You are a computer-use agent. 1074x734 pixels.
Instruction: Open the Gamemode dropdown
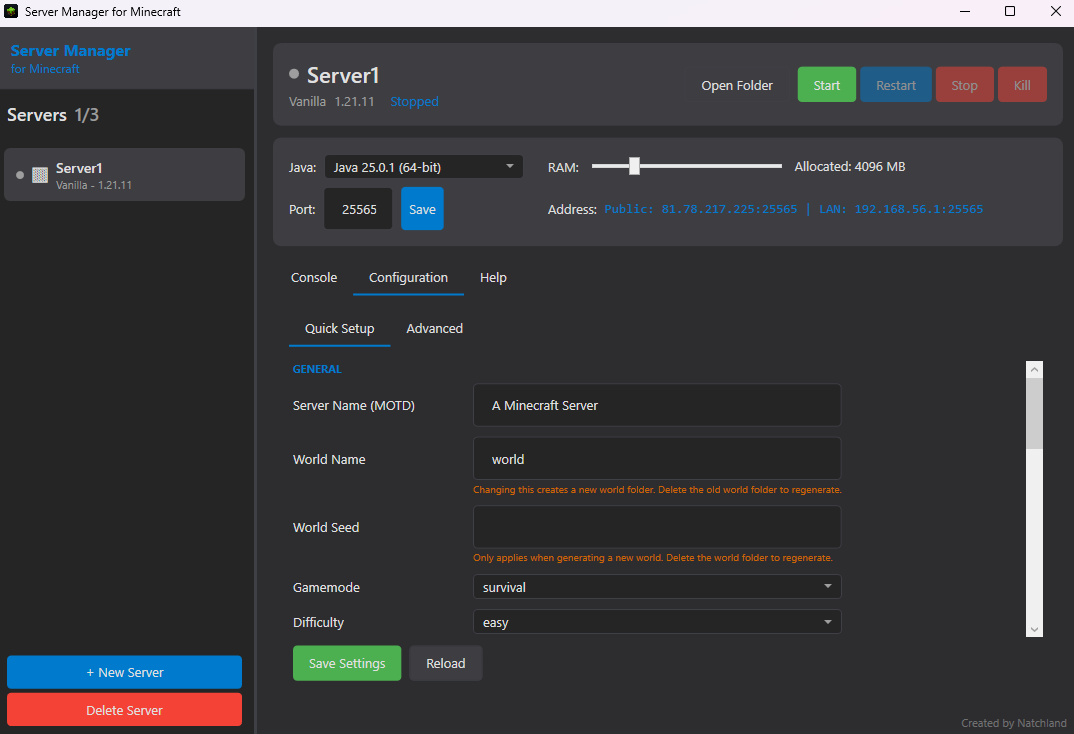click(656, 587)
